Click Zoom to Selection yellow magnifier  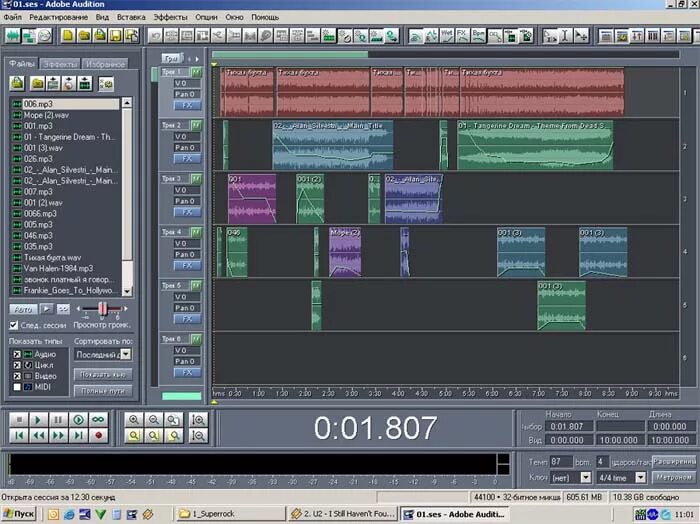pos(133,436)
